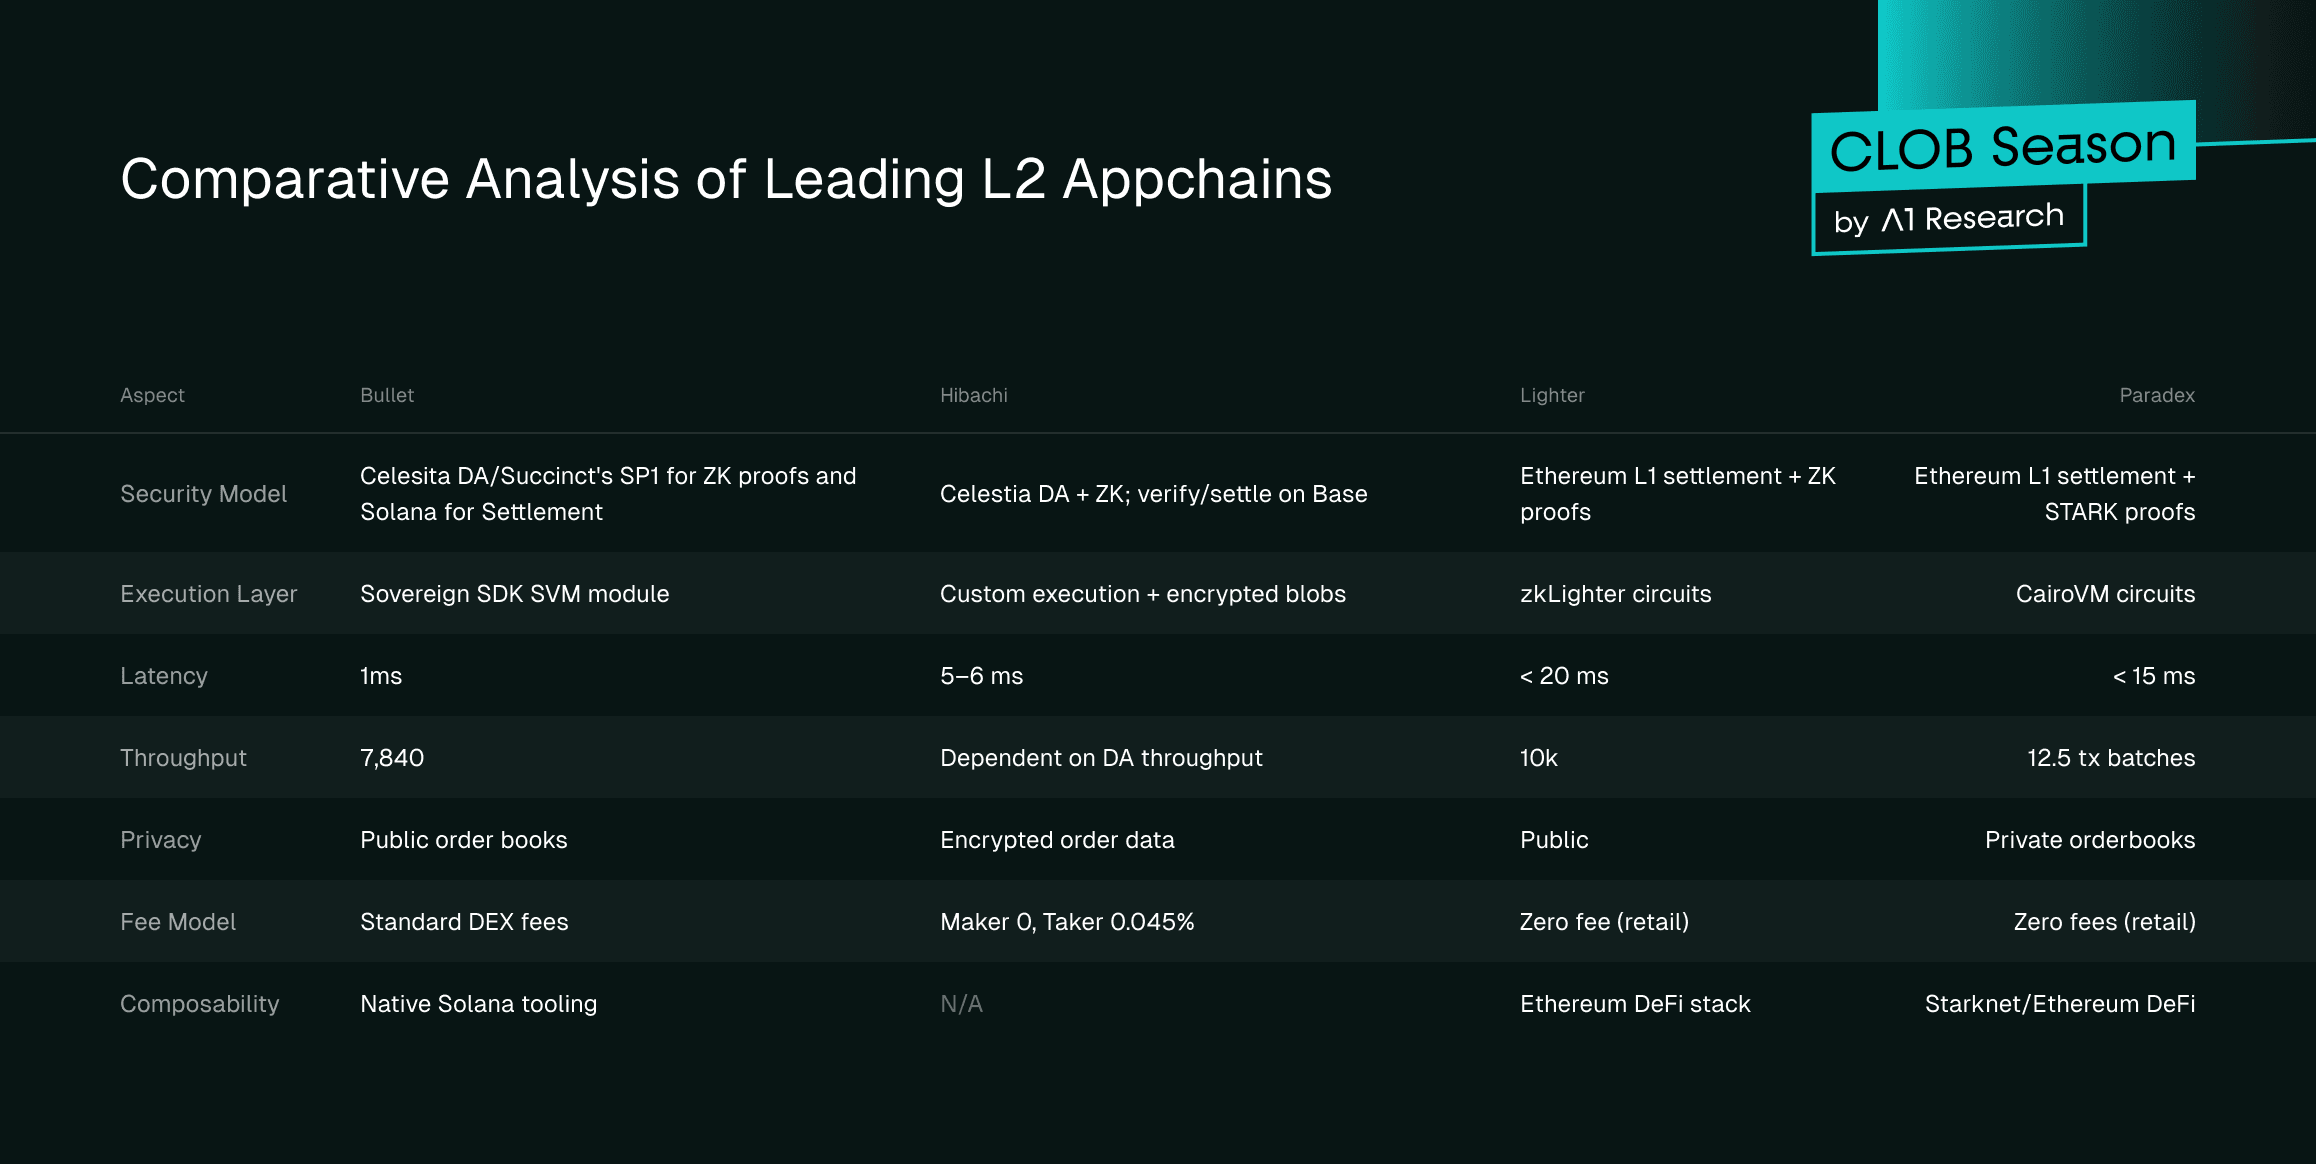The width and height of the screenshot is (2316, 1164).
Task: Click 'Native Solana tooling' cell
Action: pos(478,1004)
